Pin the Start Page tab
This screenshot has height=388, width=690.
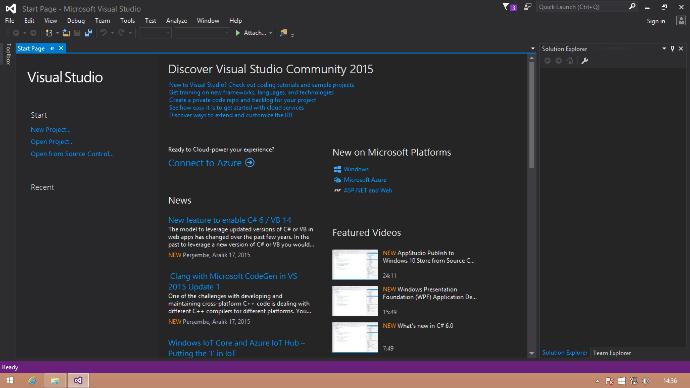[x=52, y=48]
